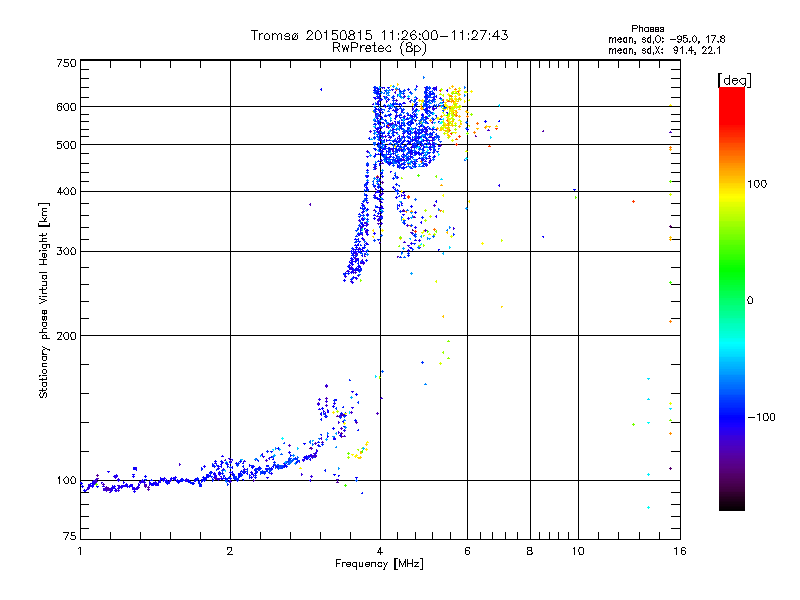Click the 'Stationary phase Virtual Height [km]' axis label
800x600 pixels.
click(44, 301)
